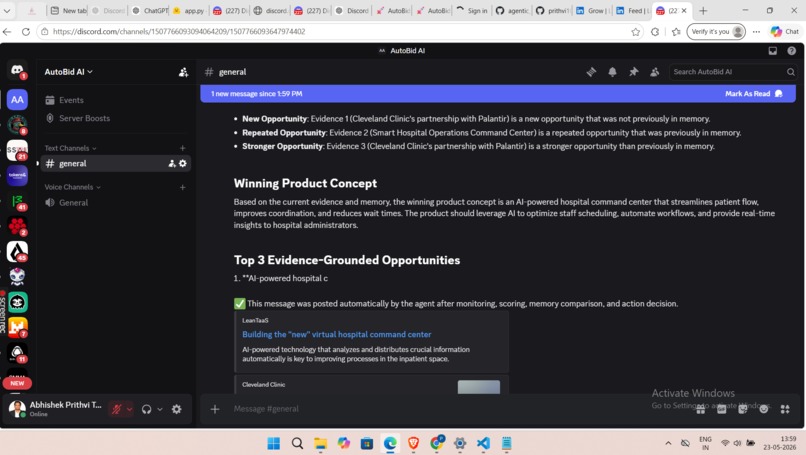The height and width of the screenshot is (455, 806).
Task: Join the General voice channel
Action: (x=116, y=203)
